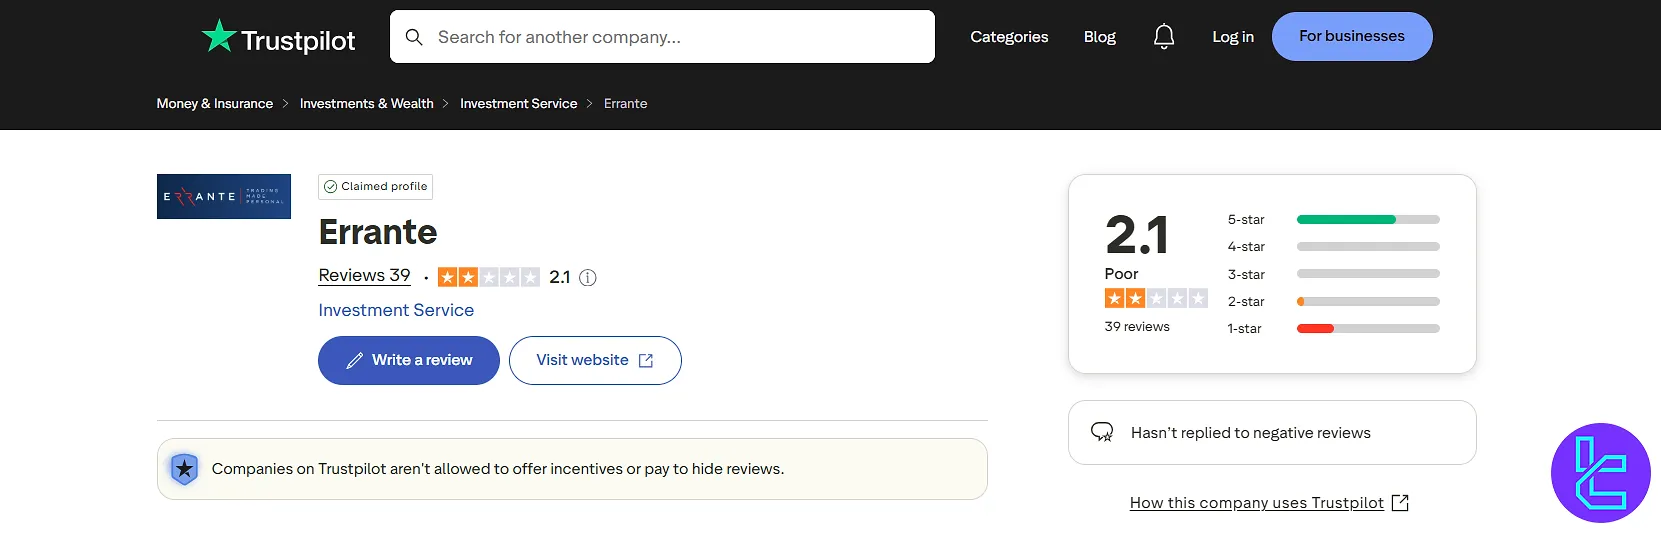
Task: Click the Trustpilot star logo
Action: point(219,37)
